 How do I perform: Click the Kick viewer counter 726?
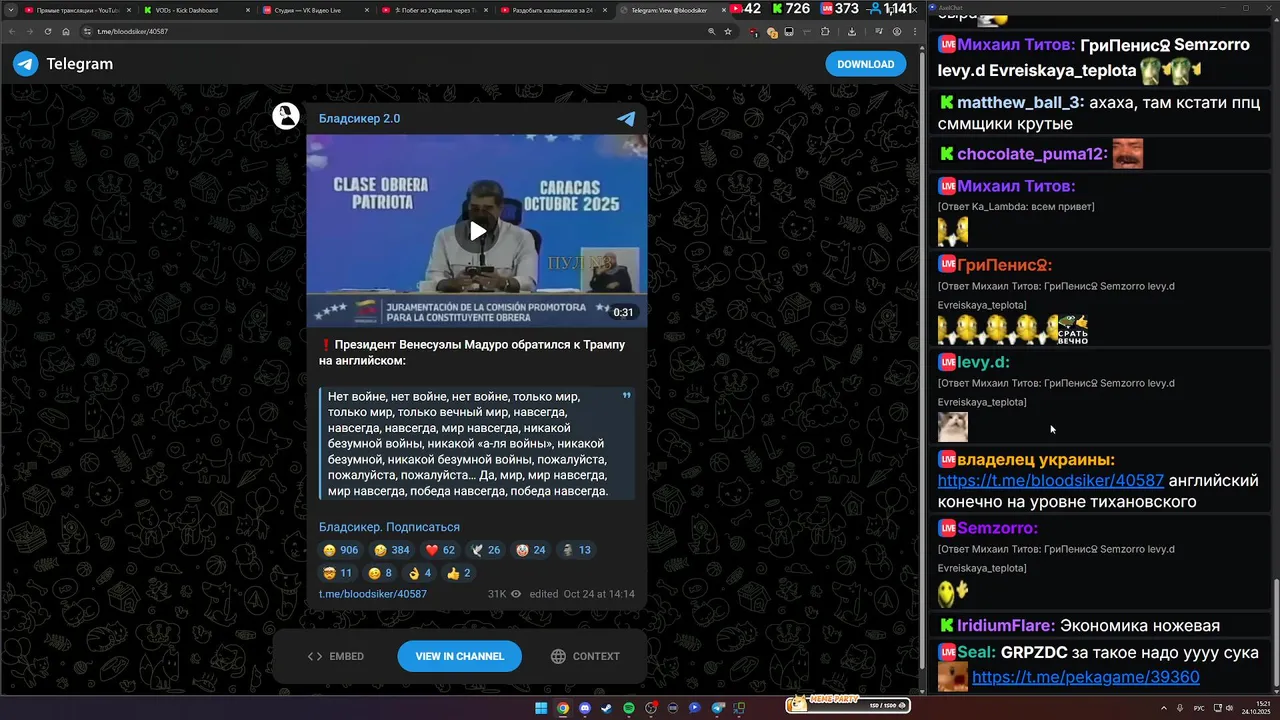pyautogui.click(x=791, y=9)
